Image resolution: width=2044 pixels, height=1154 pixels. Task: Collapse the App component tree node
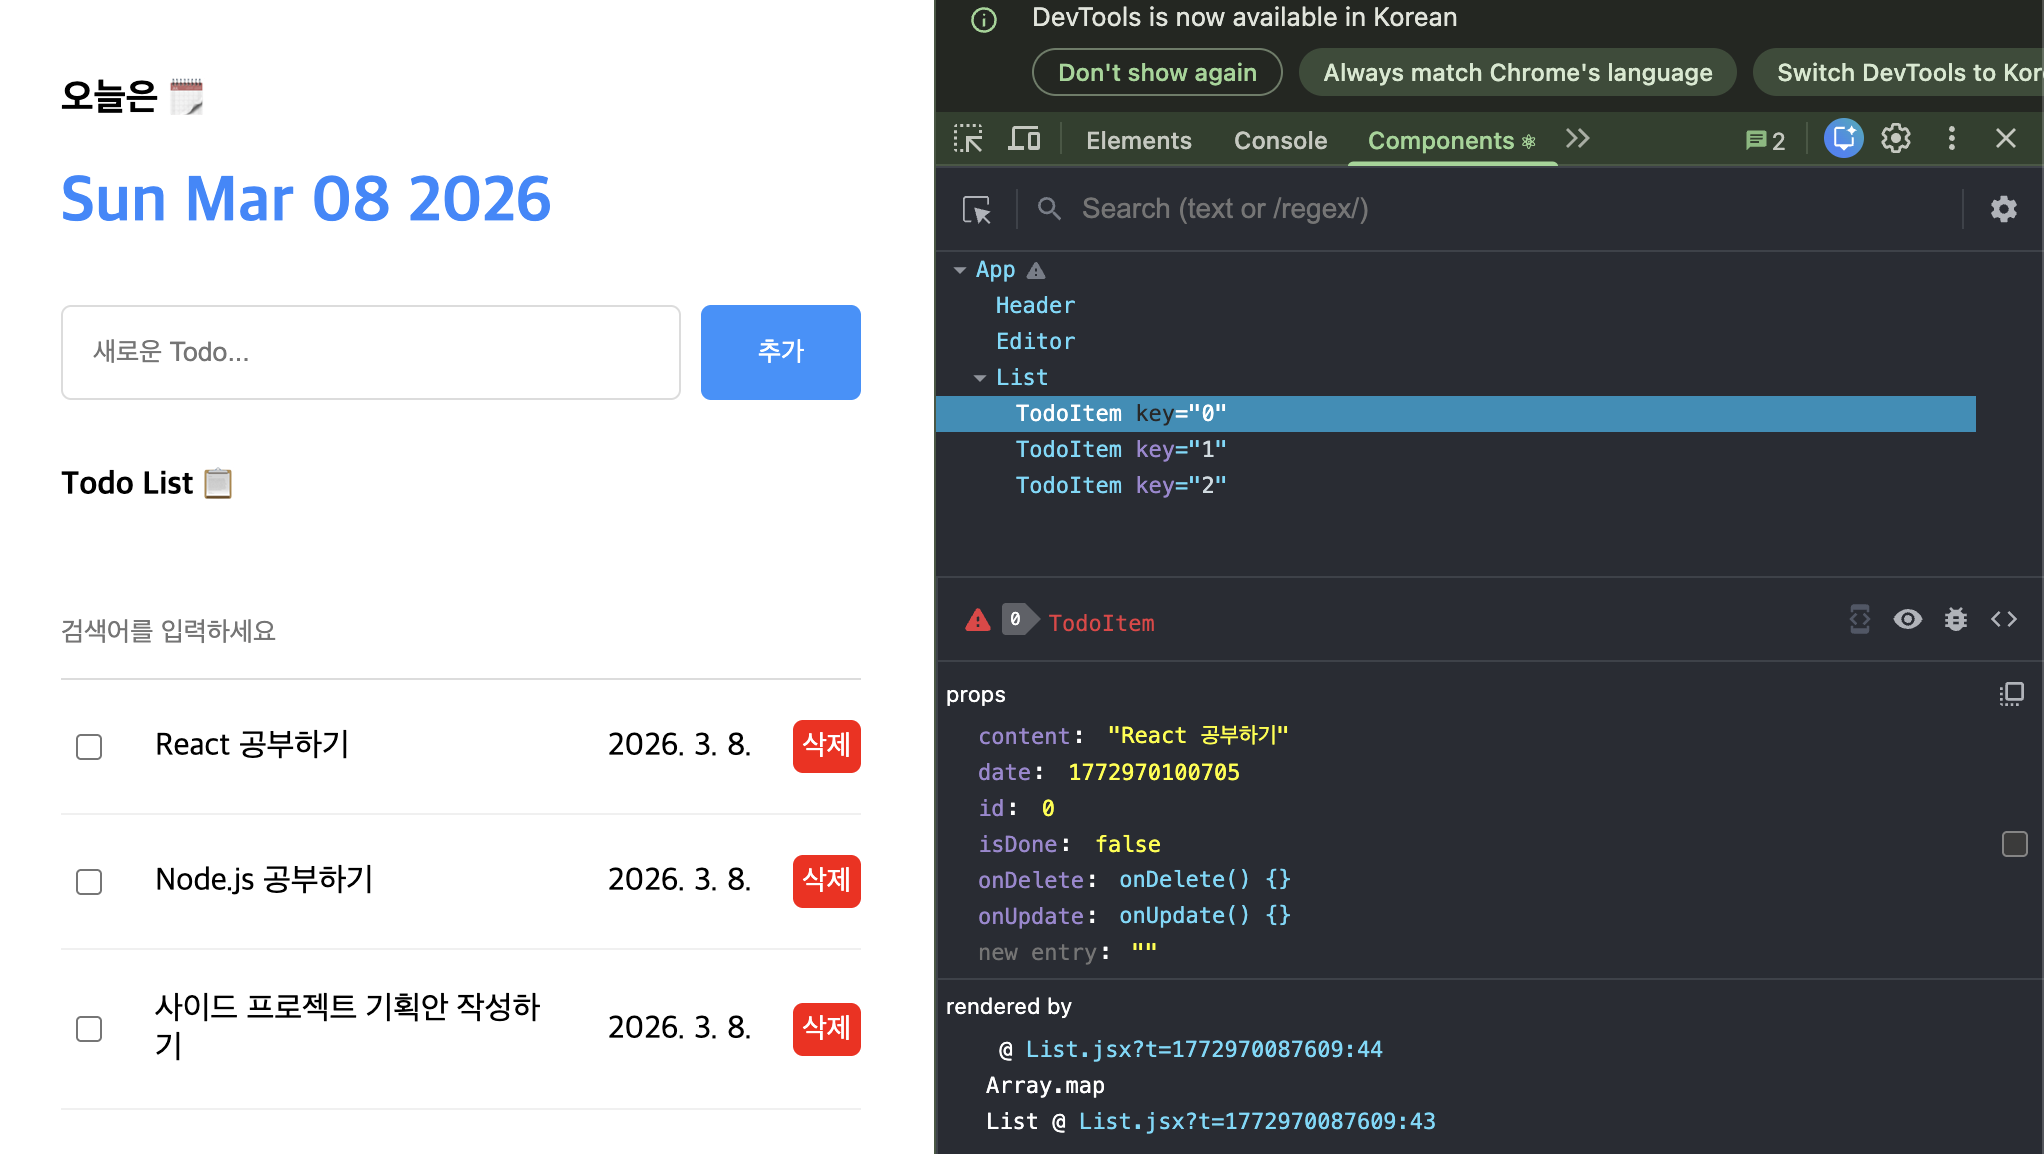[x=960, y=270]
